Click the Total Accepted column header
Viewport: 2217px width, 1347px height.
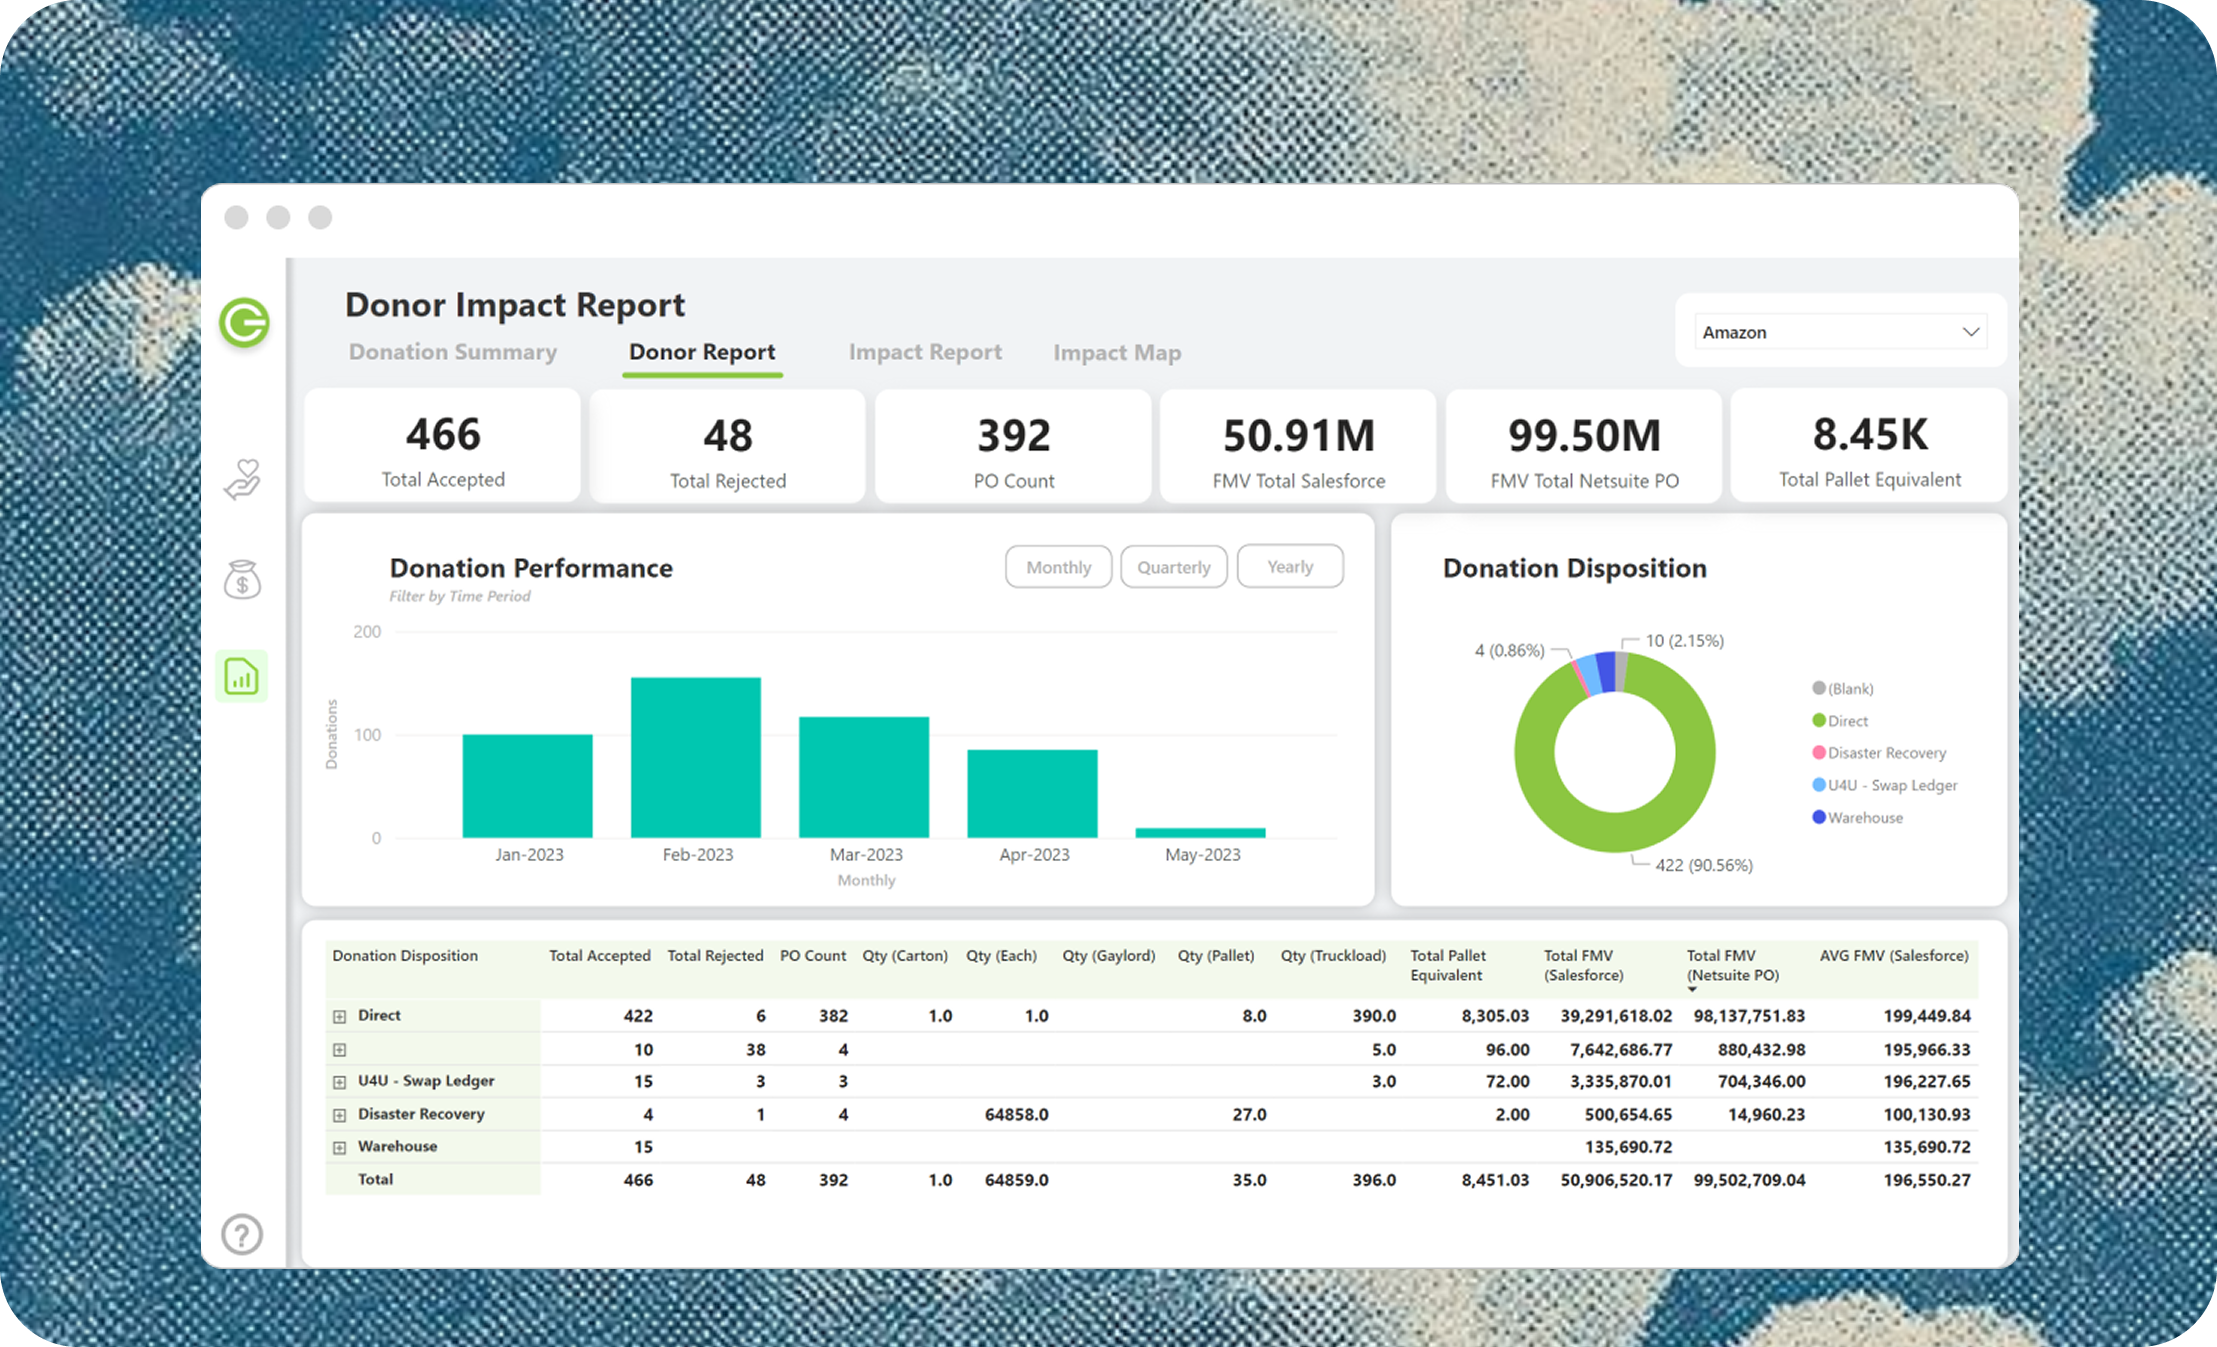(599, 956)
